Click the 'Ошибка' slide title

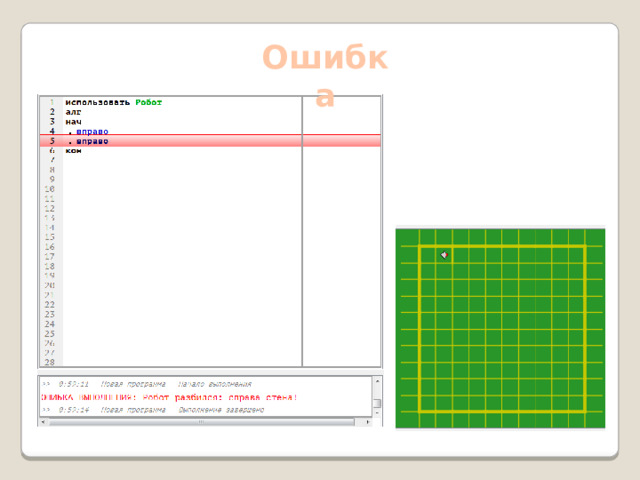coord(323,75)
